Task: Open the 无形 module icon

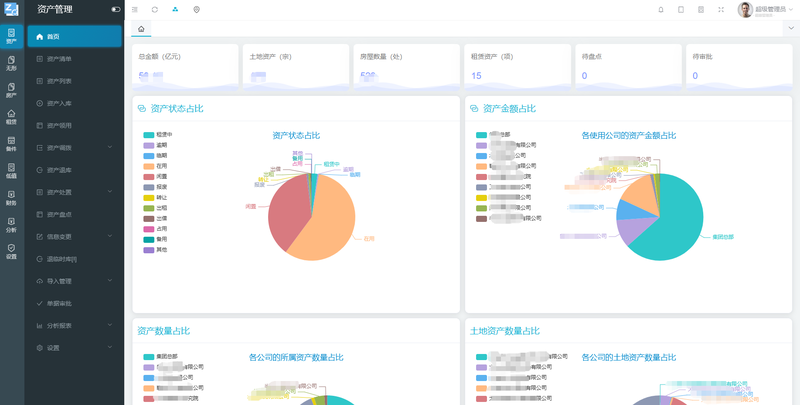Action: [11, 63]
